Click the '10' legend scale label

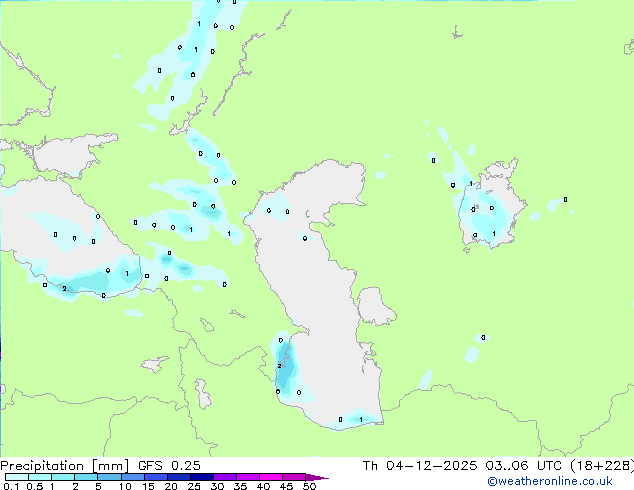[x=125, y=486]
